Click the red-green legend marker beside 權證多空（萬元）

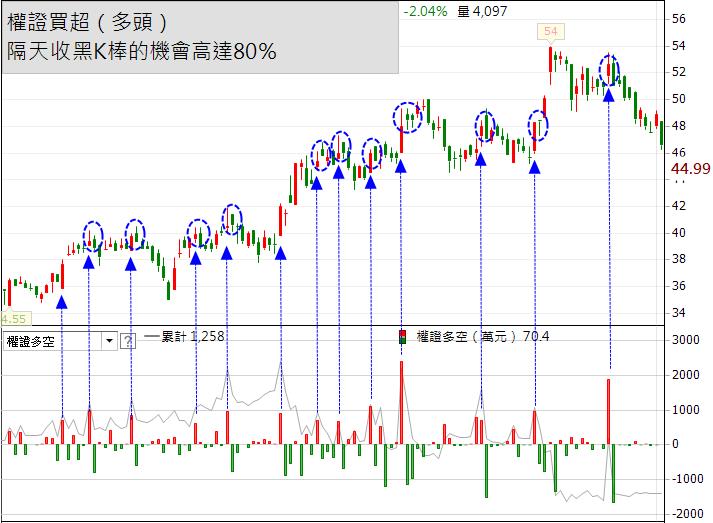[402, 337]
